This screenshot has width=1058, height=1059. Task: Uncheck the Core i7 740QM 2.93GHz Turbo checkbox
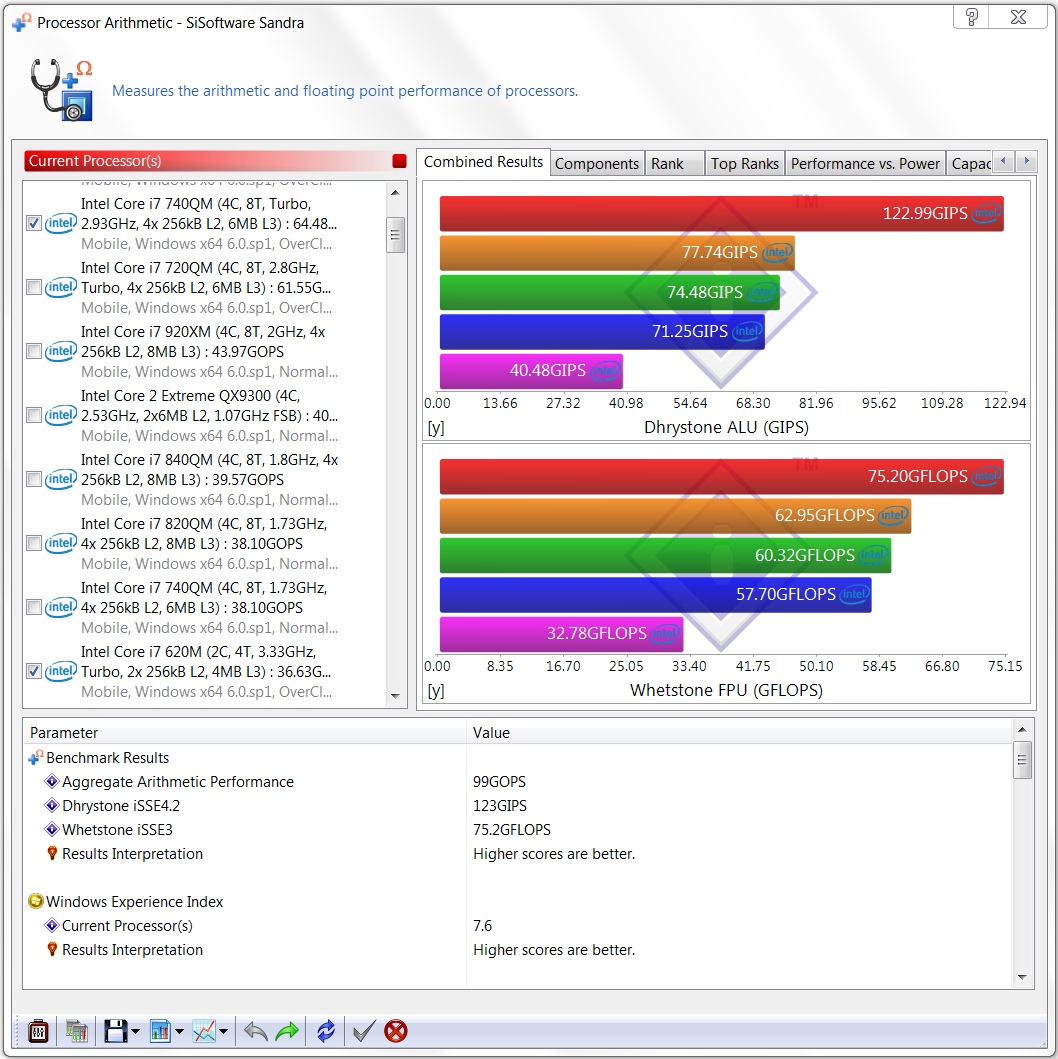point(34,223)
